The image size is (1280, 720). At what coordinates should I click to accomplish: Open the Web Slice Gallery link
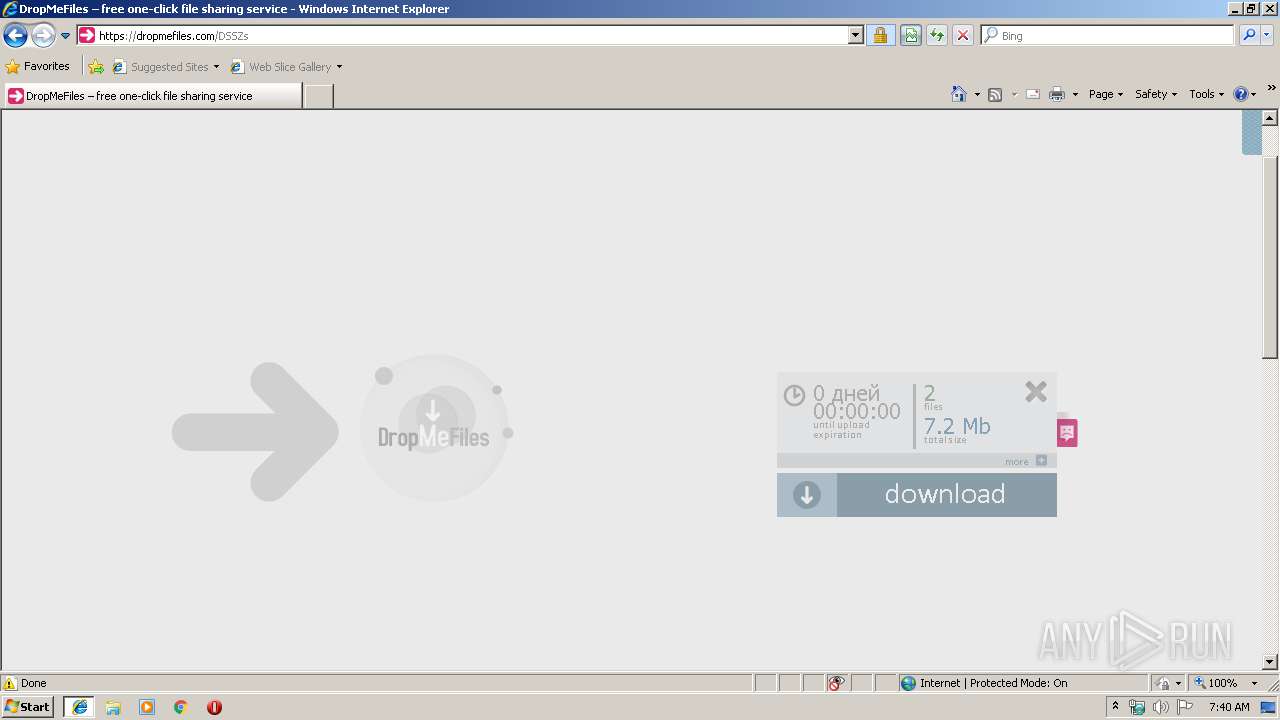(x=281, y=67)
